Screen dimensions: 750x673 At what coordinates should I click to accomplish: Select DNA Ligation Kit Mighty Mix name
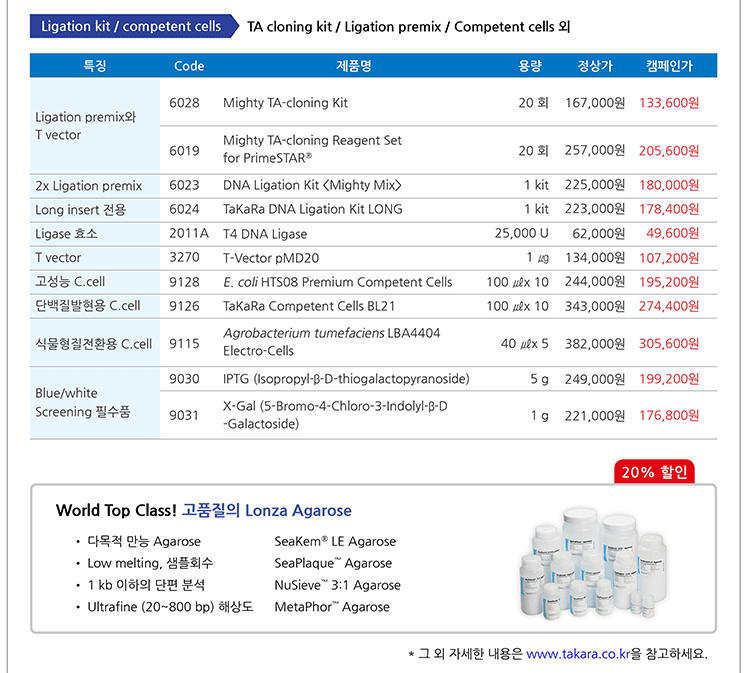(312, 185)
